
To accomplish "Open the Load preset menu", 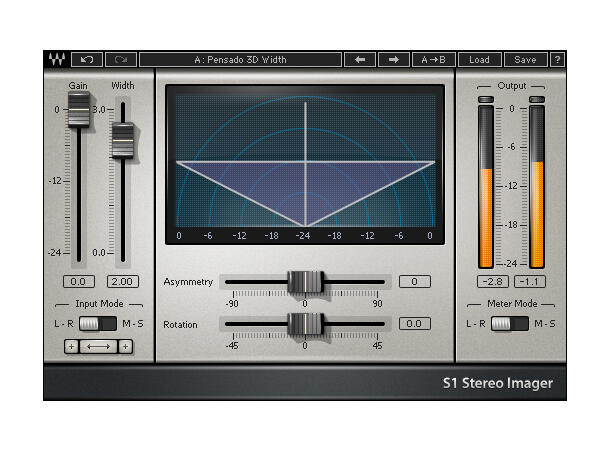I will (479, 60).
